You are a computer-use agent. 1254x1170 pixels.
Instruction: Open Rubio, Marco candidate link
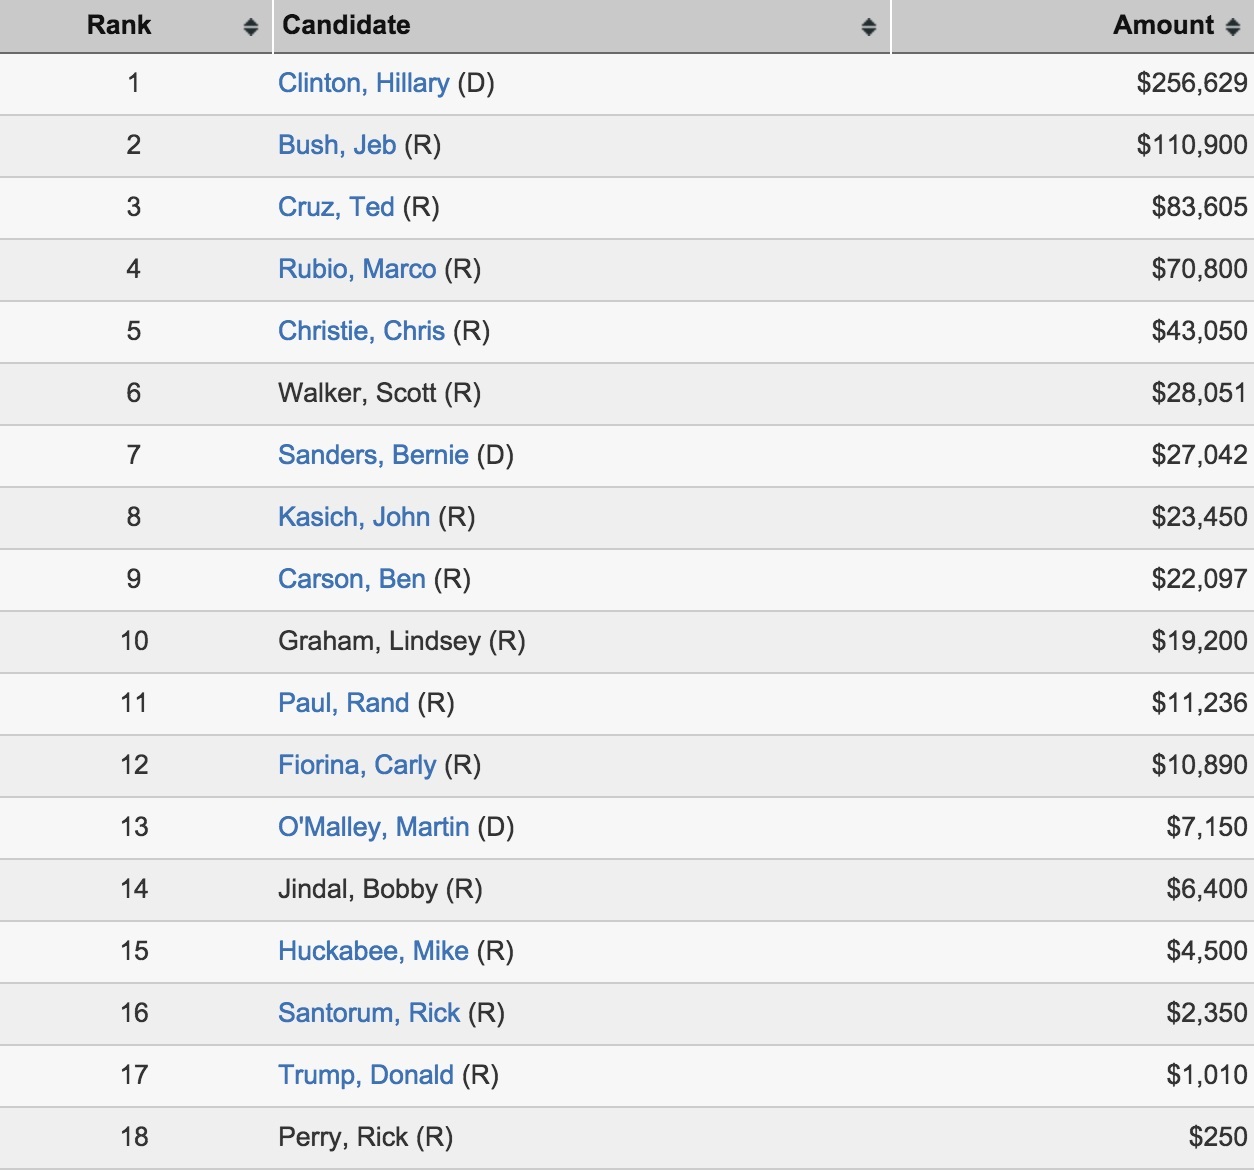[x=357, y=269]
